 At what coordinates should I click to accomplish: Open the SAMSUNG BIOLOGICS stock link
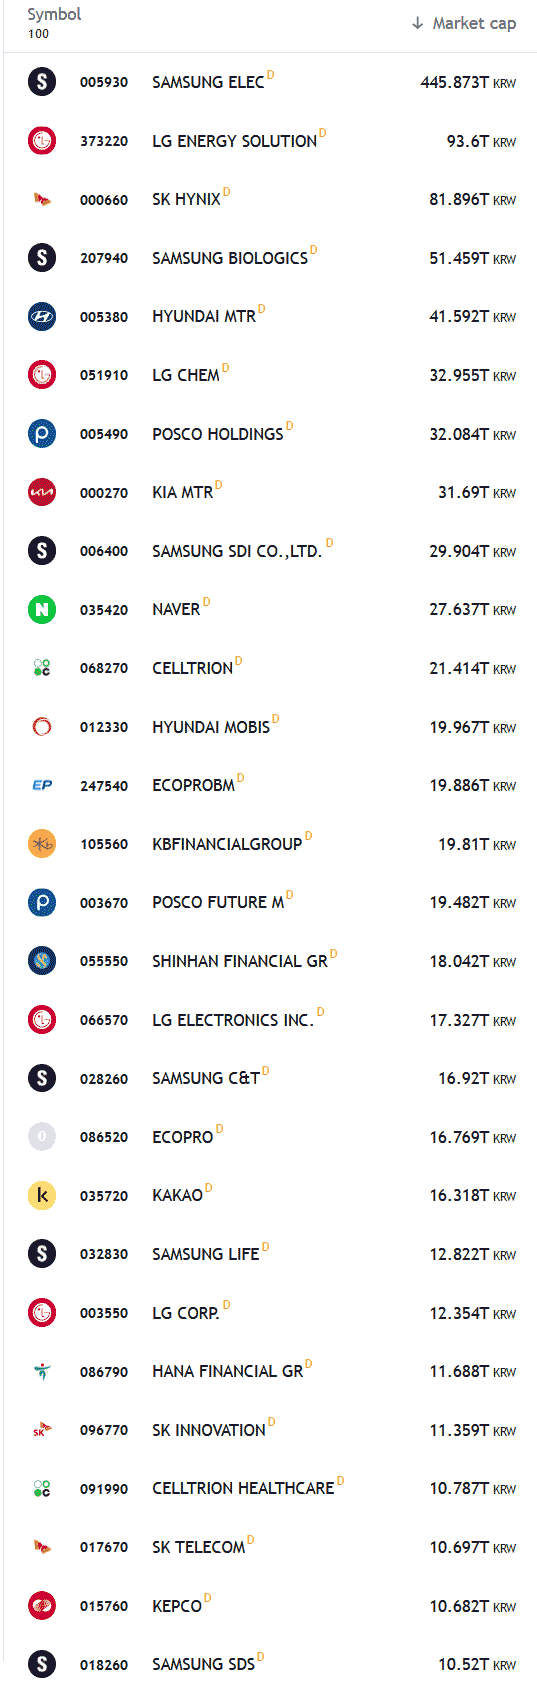[230, 258]
